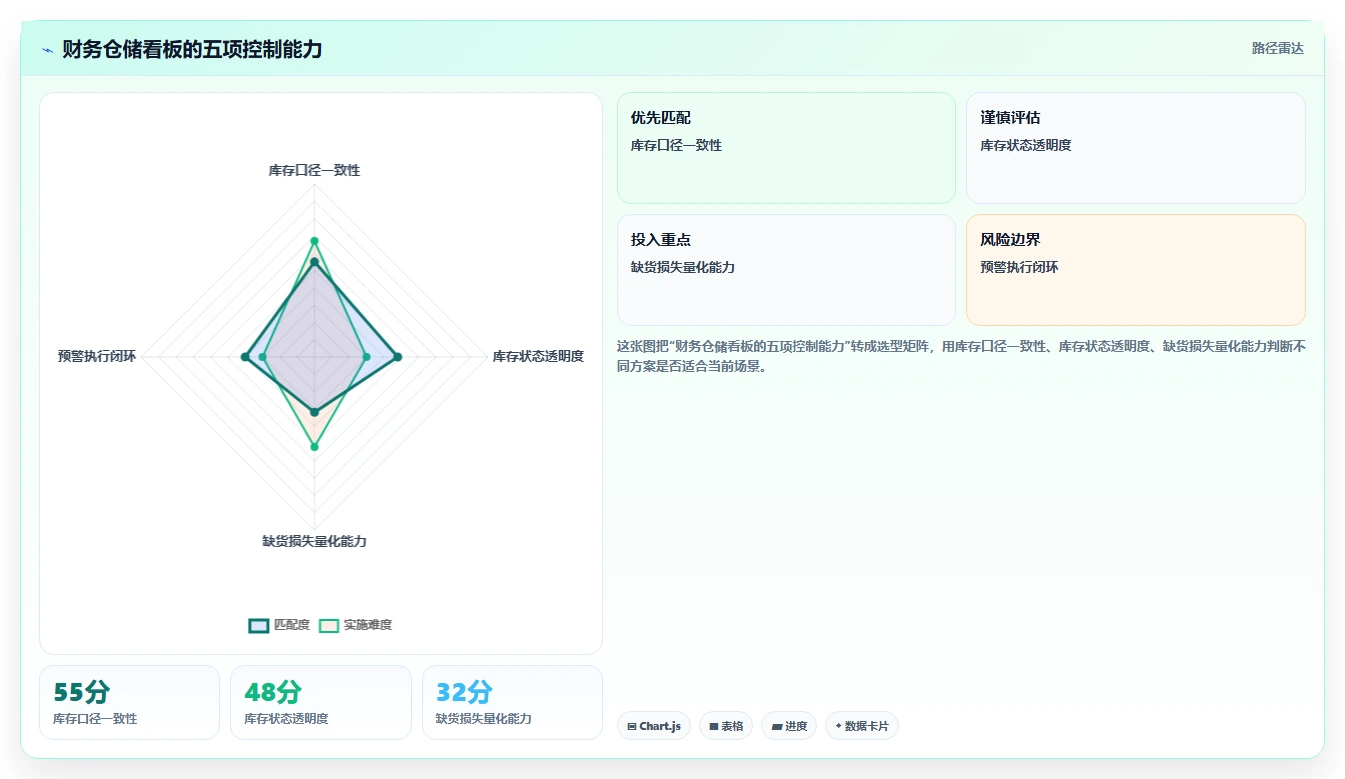The width and height of the screenshot is (1345, 779).
Task: Toggle the 实施难度 legend swatch
Action: coord(329,625)
